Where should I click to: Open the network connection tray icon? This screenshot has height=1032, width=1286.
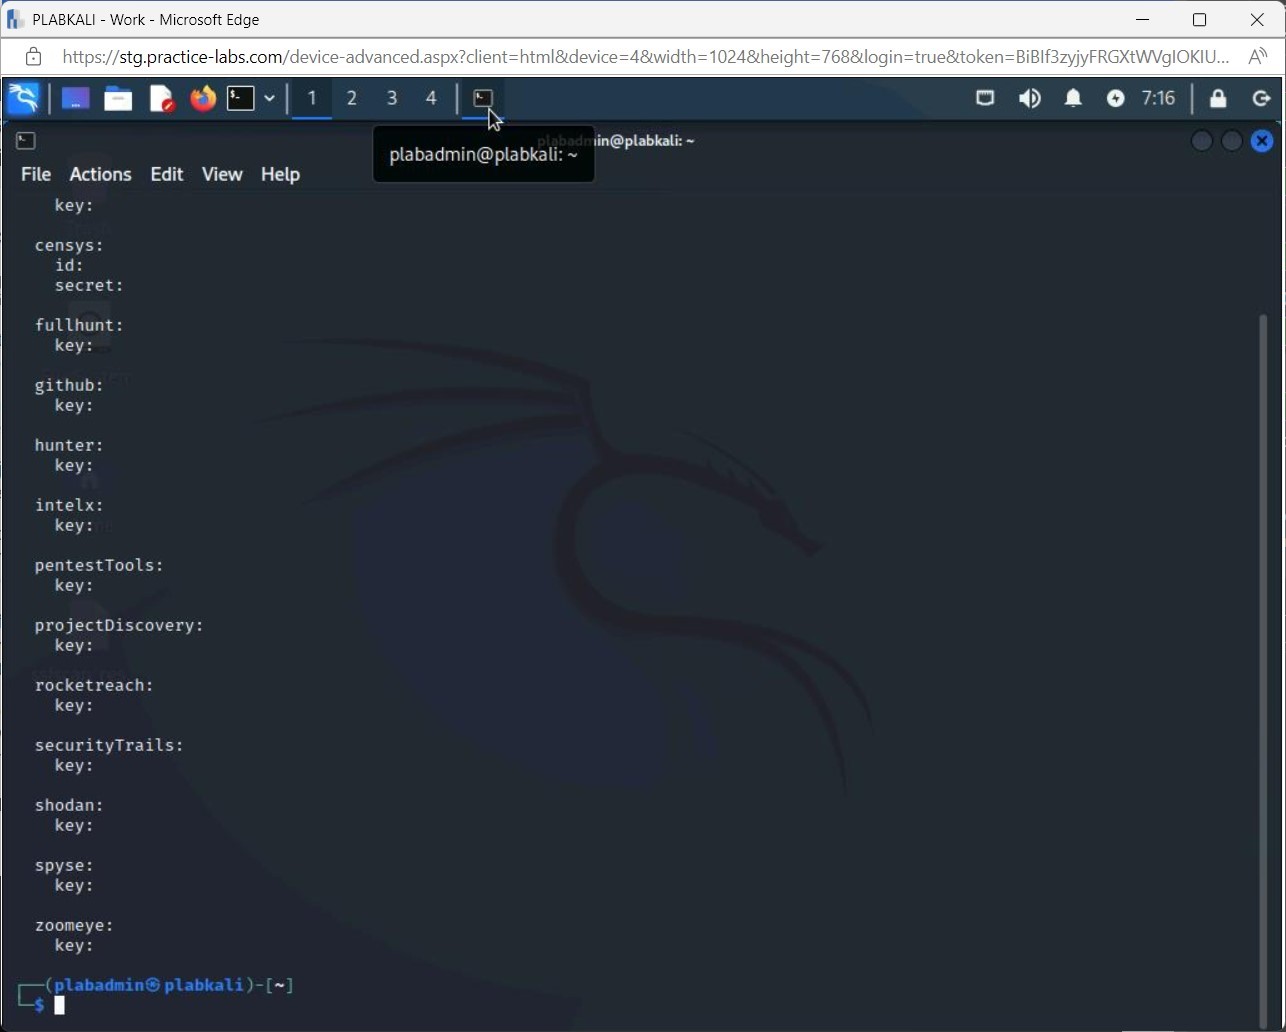tap(985, 98)
